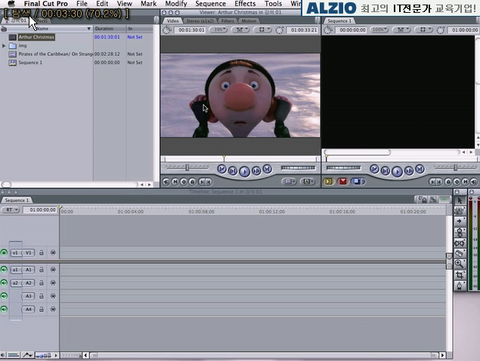Play the sequence in the Canvas
This screenshot has height=361, width=480.
pyautogui.click(x=397, y=171)
